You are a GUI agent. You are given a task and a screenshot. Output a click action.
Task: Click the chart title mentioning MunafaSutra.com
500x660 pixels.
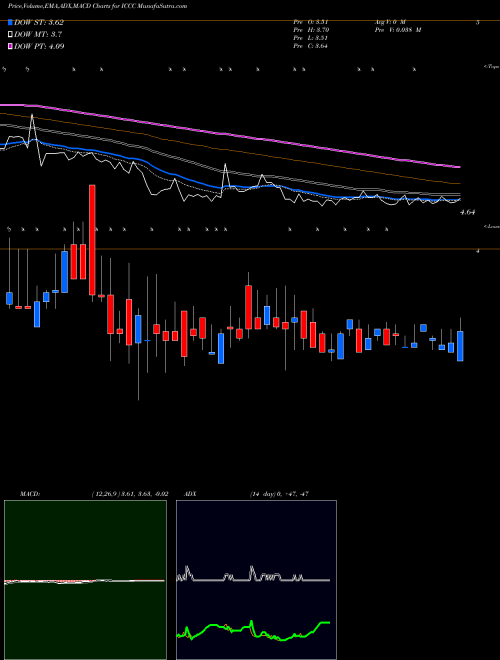click(98, 6)
